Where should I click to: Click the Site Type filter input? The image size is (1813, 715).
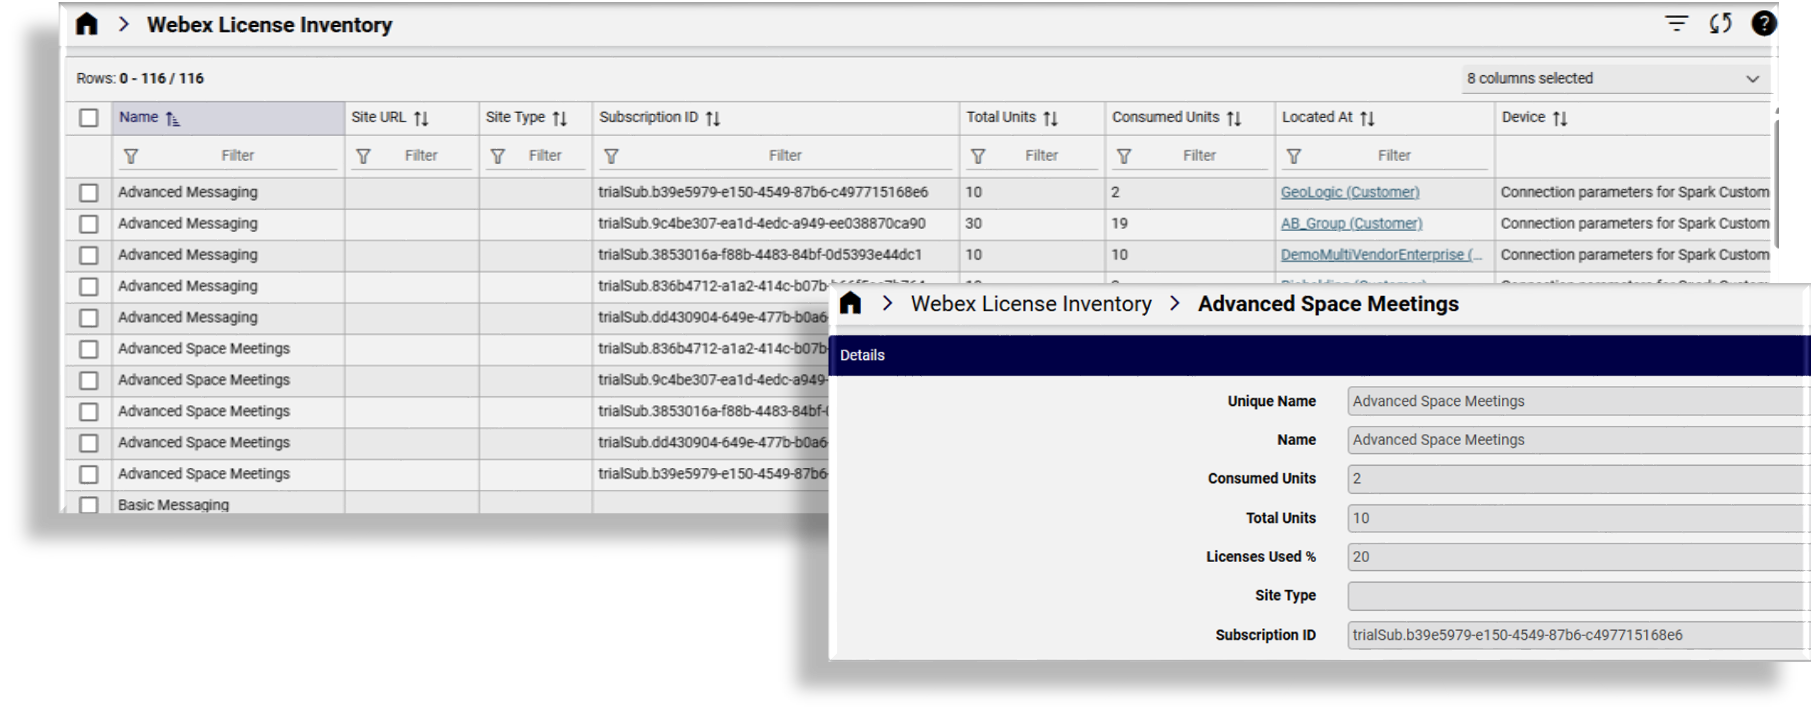(545, 156)
